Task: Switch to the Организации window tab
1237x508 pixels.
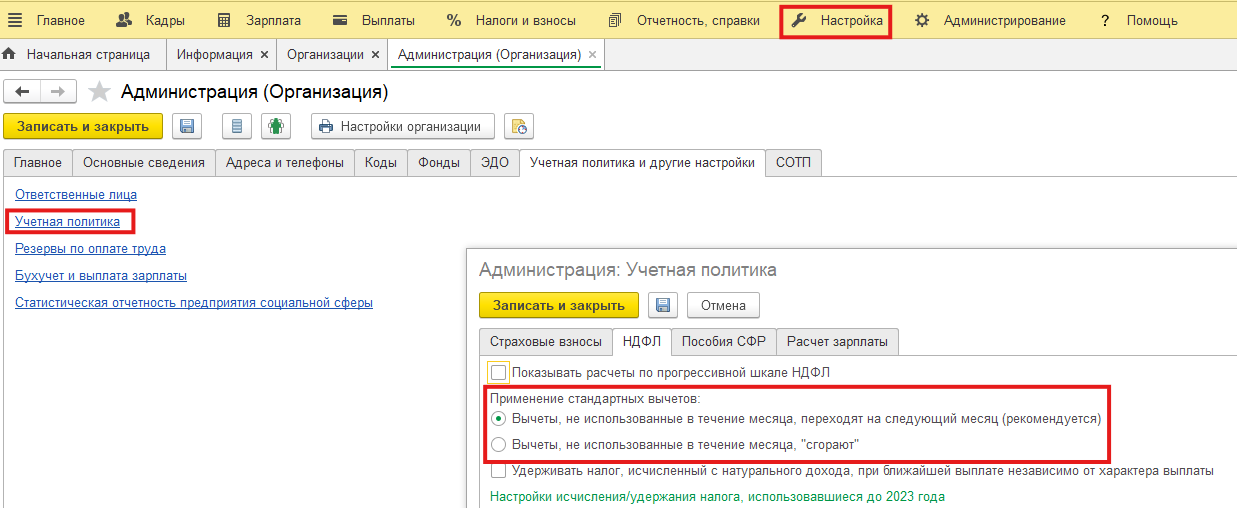Action: pyautogui.click(x=325, y=54)
